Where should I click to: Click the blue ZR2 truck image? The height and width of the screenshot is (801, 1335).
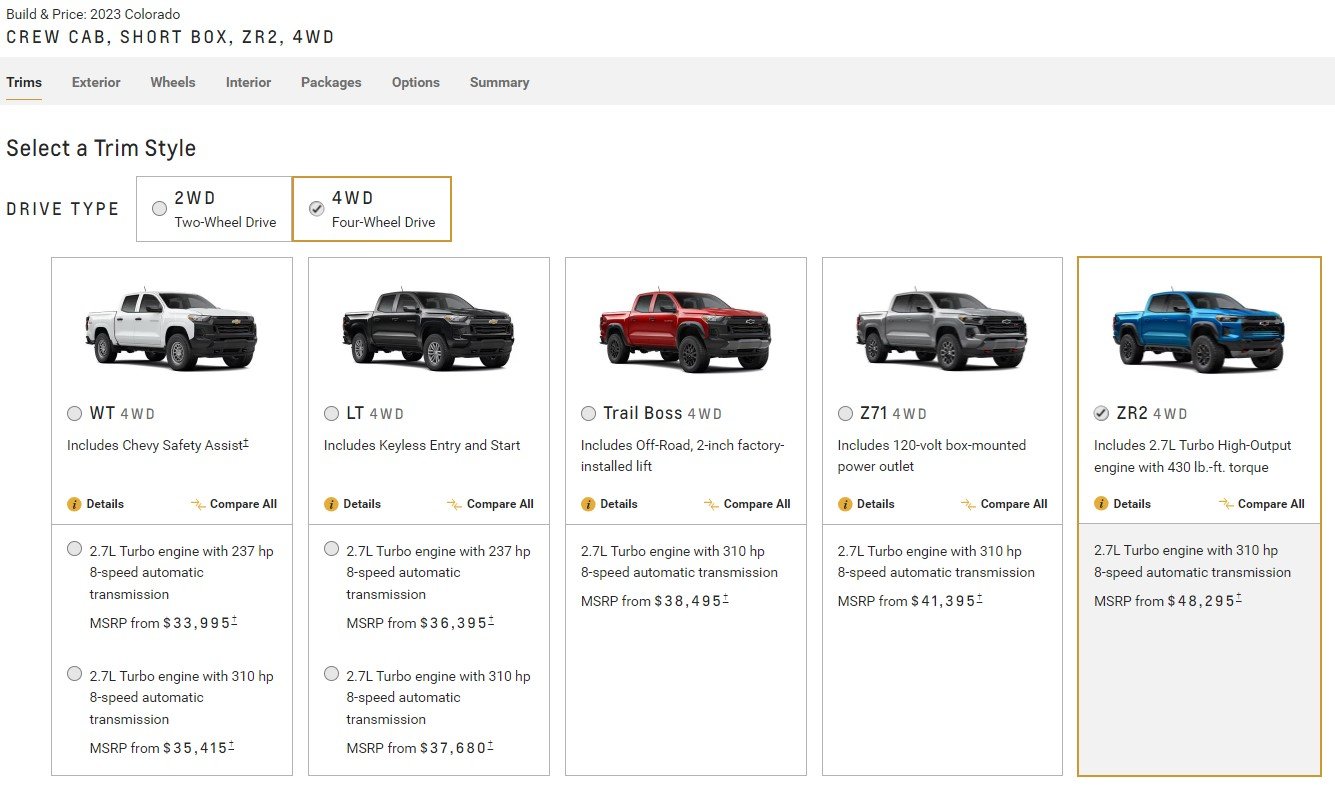pyautogui.click(x=1198, y=328)
